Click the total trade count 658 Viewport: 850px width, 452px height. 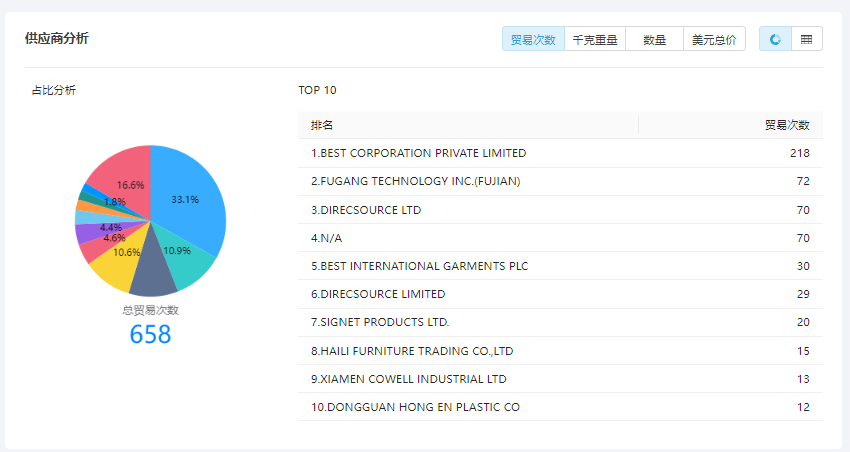(x=150, y=335)
